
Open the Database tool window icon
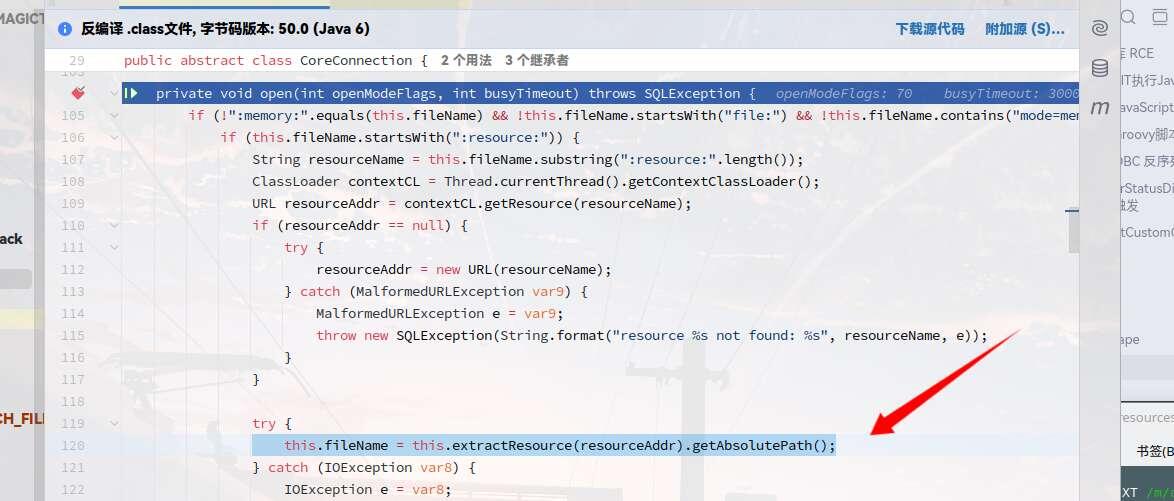(1100, 68)
